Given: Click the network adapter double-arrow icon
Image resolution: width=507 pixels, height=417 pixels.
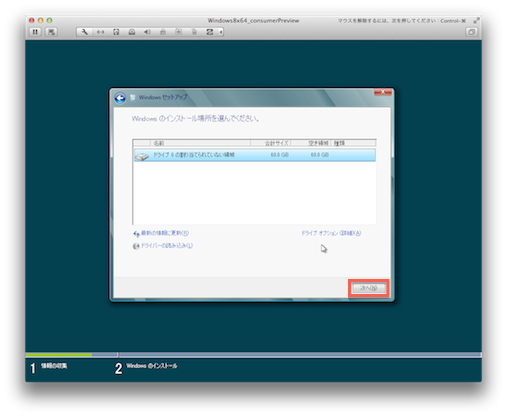Looking at the screenshot, I should point(100,32).
